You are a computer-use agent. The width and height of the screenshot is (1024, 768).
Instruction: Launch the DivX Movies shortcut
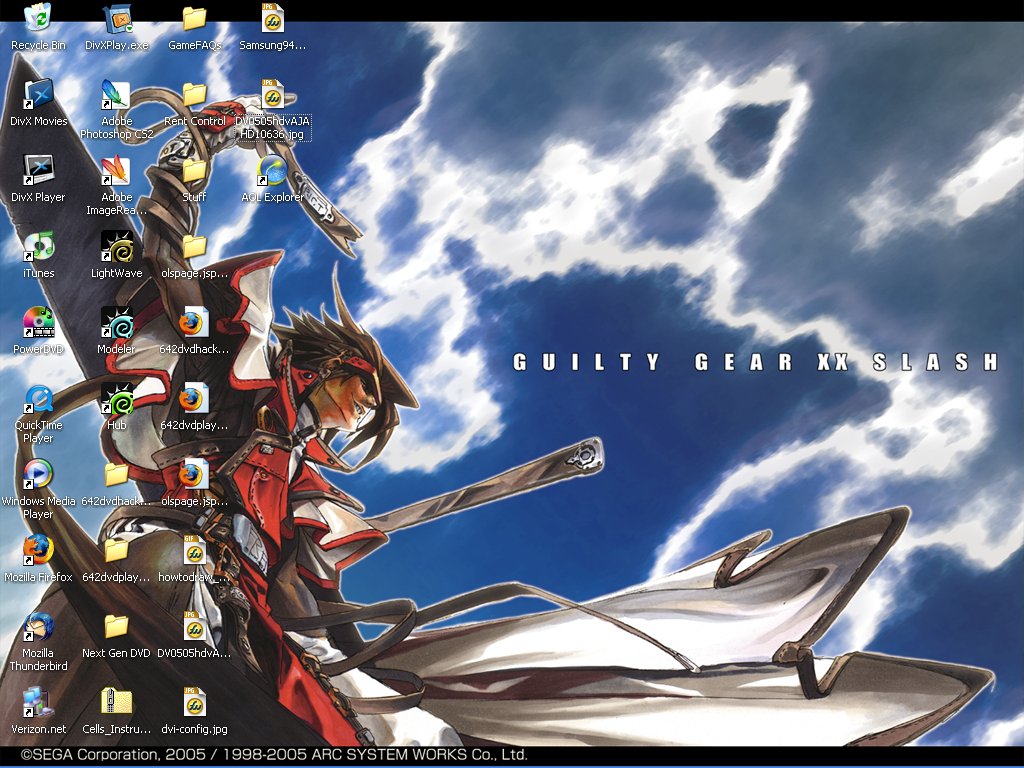coord(39,95)
